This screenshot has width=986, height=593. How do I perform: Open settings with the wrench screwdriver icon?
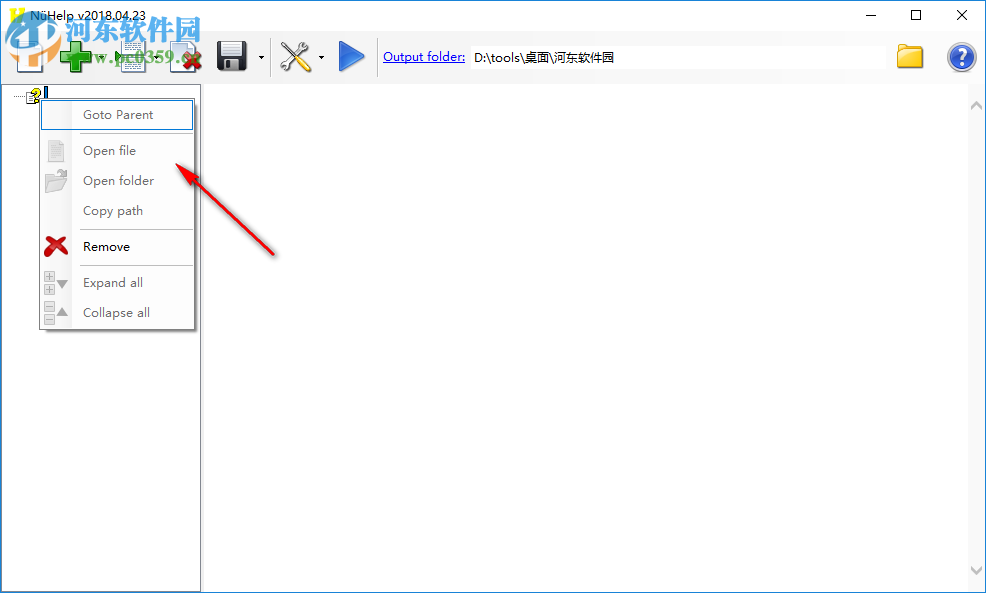point(295,57)
